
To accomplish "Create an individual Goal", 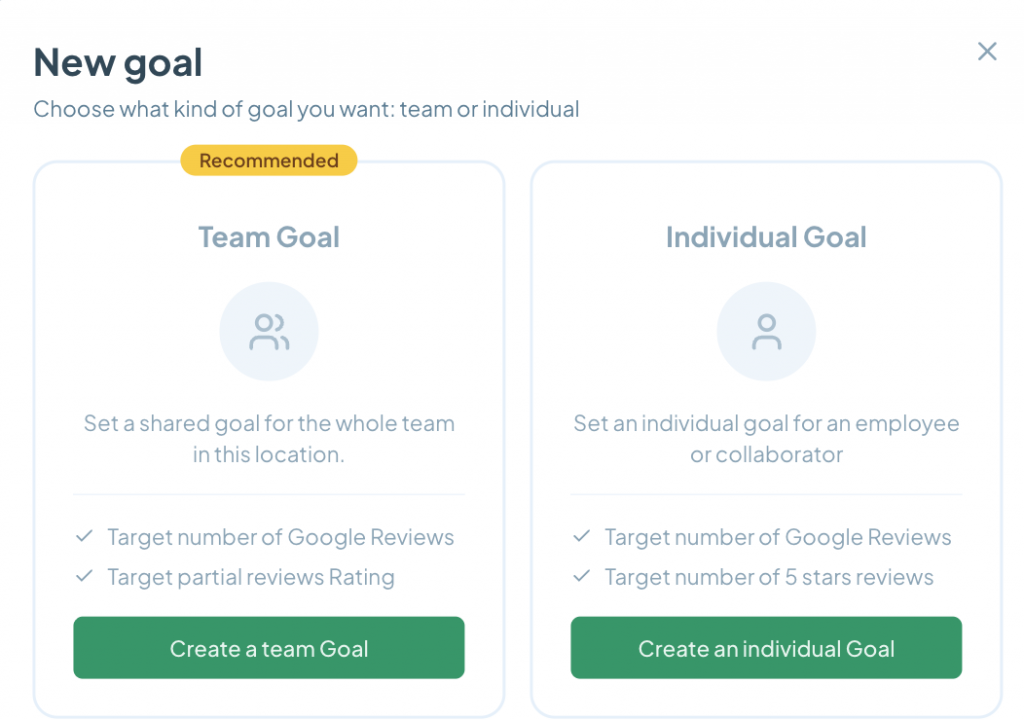I will click(766, 647).
